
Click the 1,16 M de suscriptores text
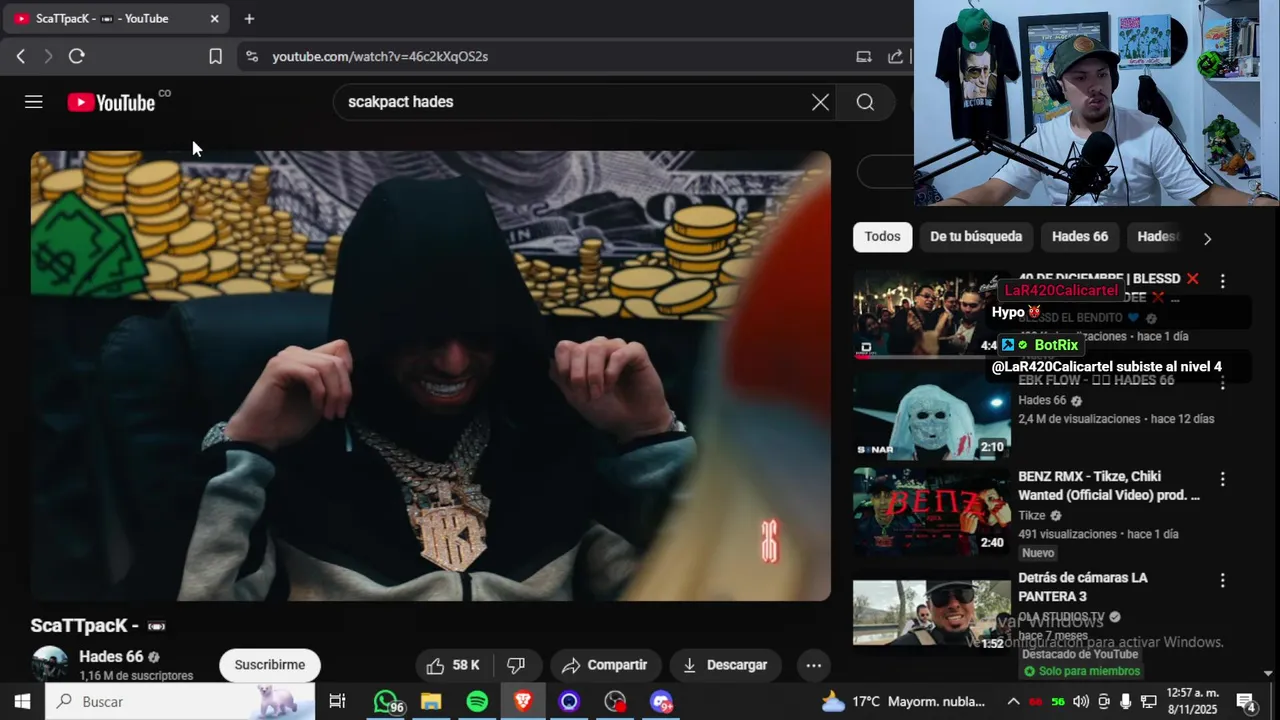pos(136,676)
